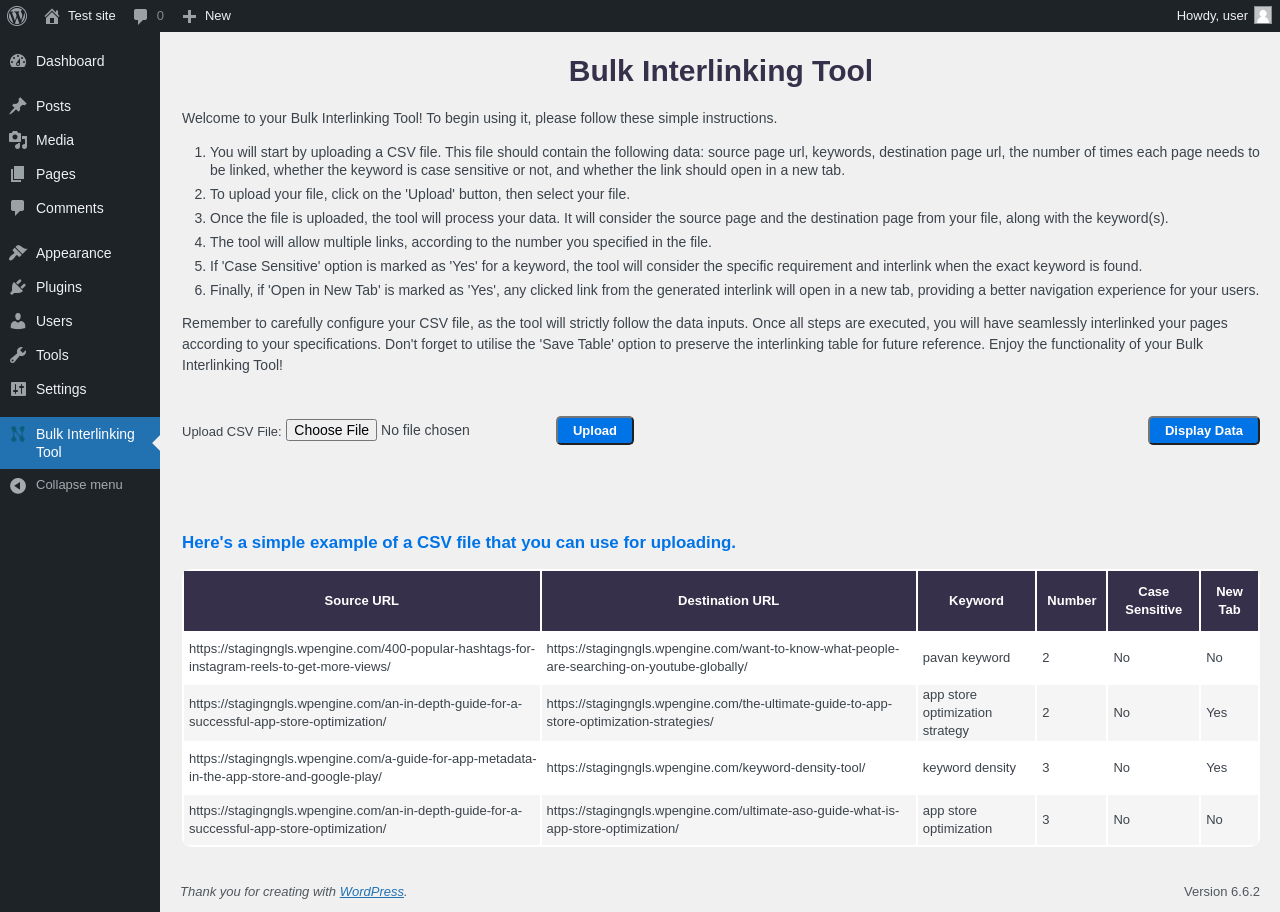Click the user avatar in top bar
Screen dimensions: 1280x912
1263,15
